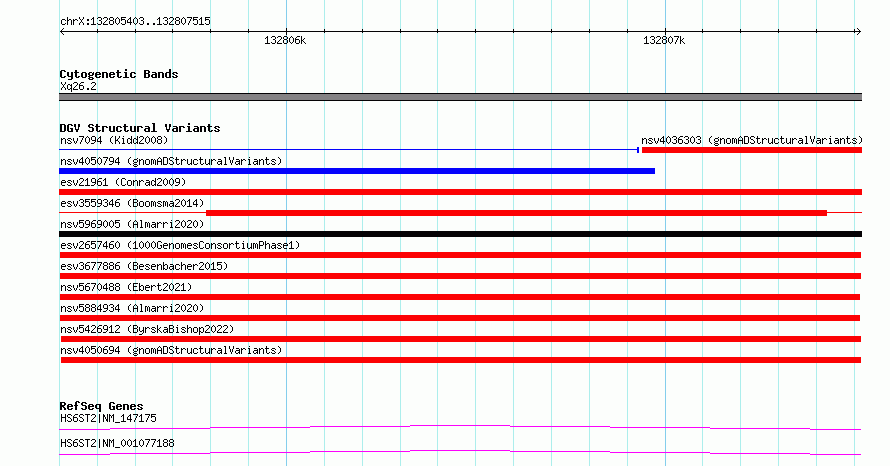Click the 132807k ruler tick label
This screenshot has height=466, width=890.
coord(664,40)
